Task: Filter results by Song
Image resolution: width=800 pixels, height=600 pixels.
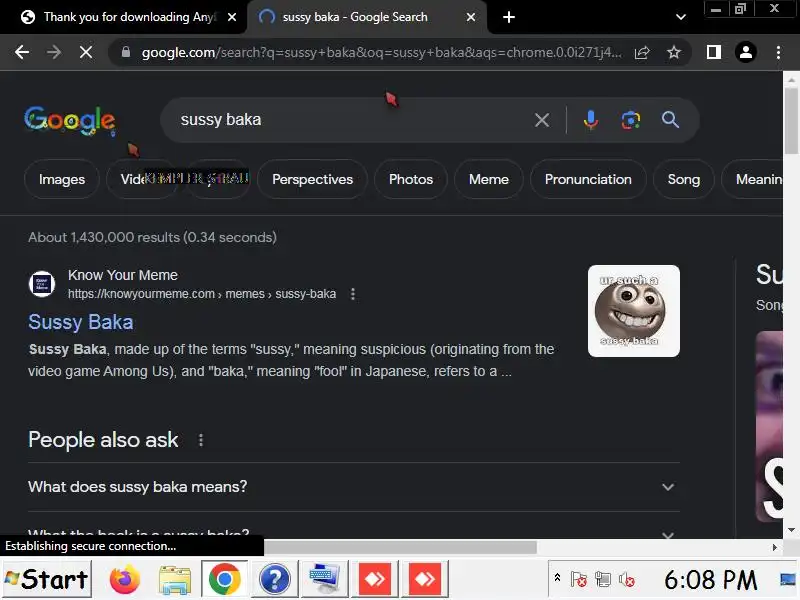Action: pos(684,180)
